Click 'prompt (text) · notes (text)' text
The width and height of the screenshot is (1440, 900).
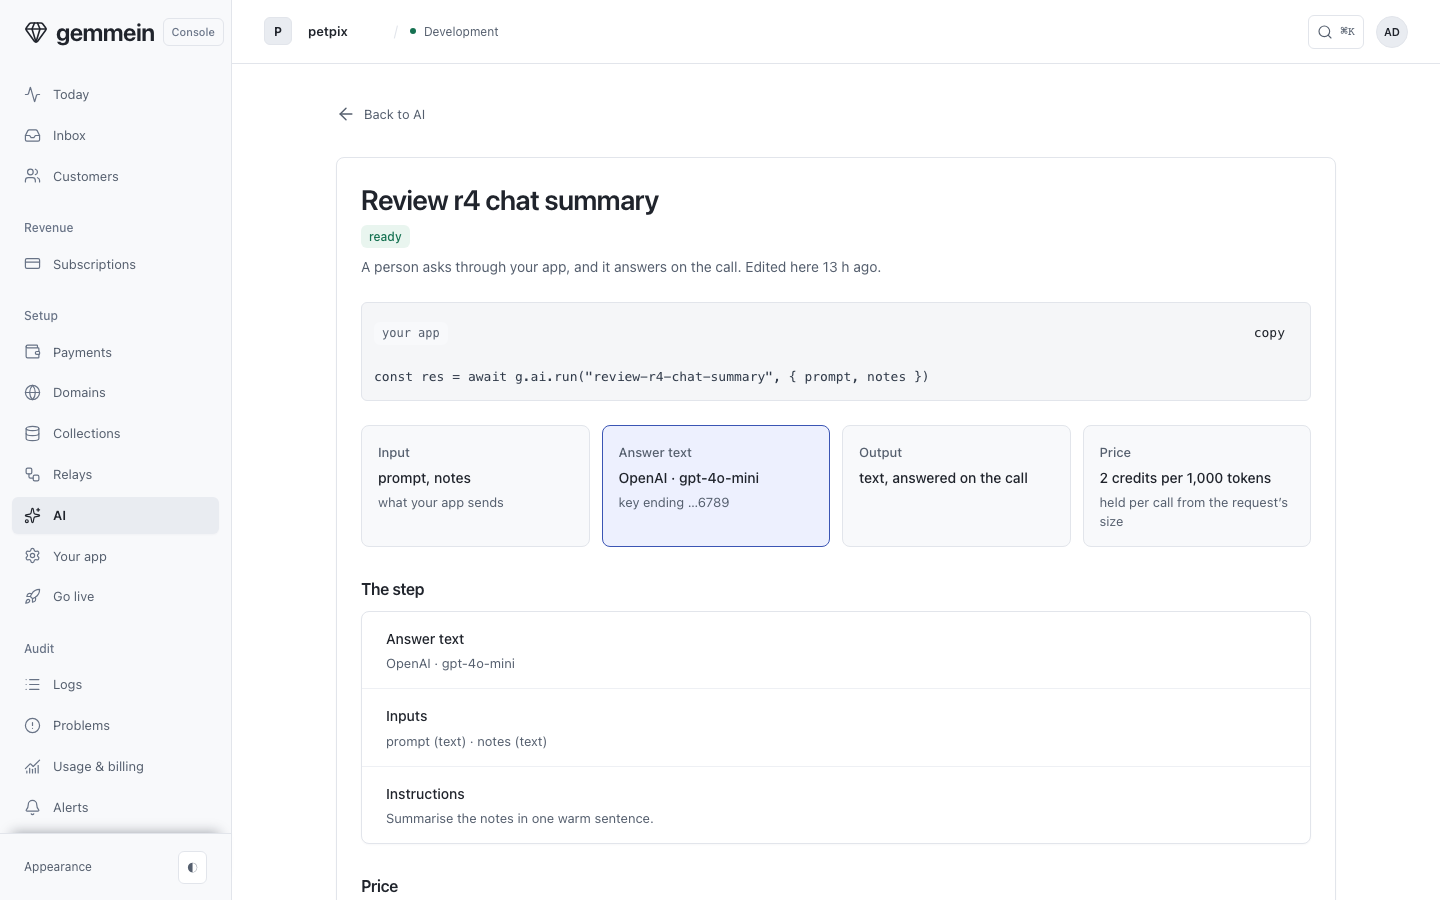(x=466, y=741)
